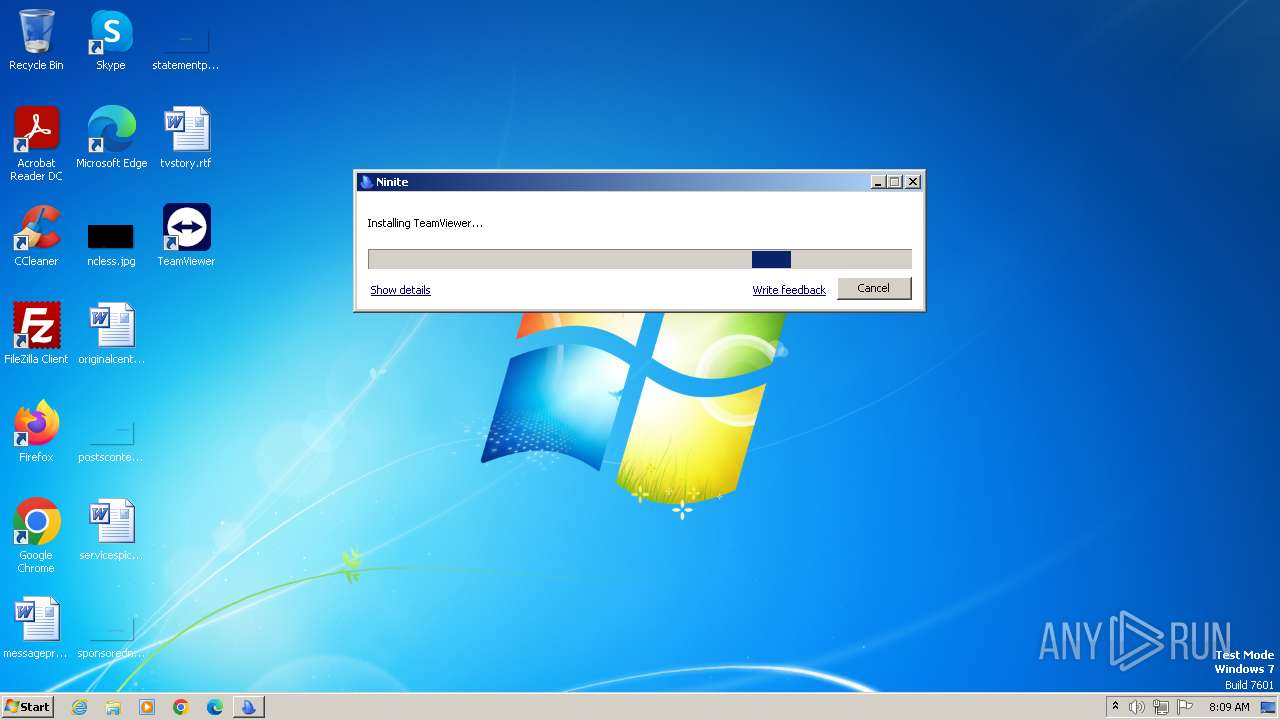Open the CCleaner desktop shortcut
The height and width of the screenshot is (720, 1280).
(36, 236)
